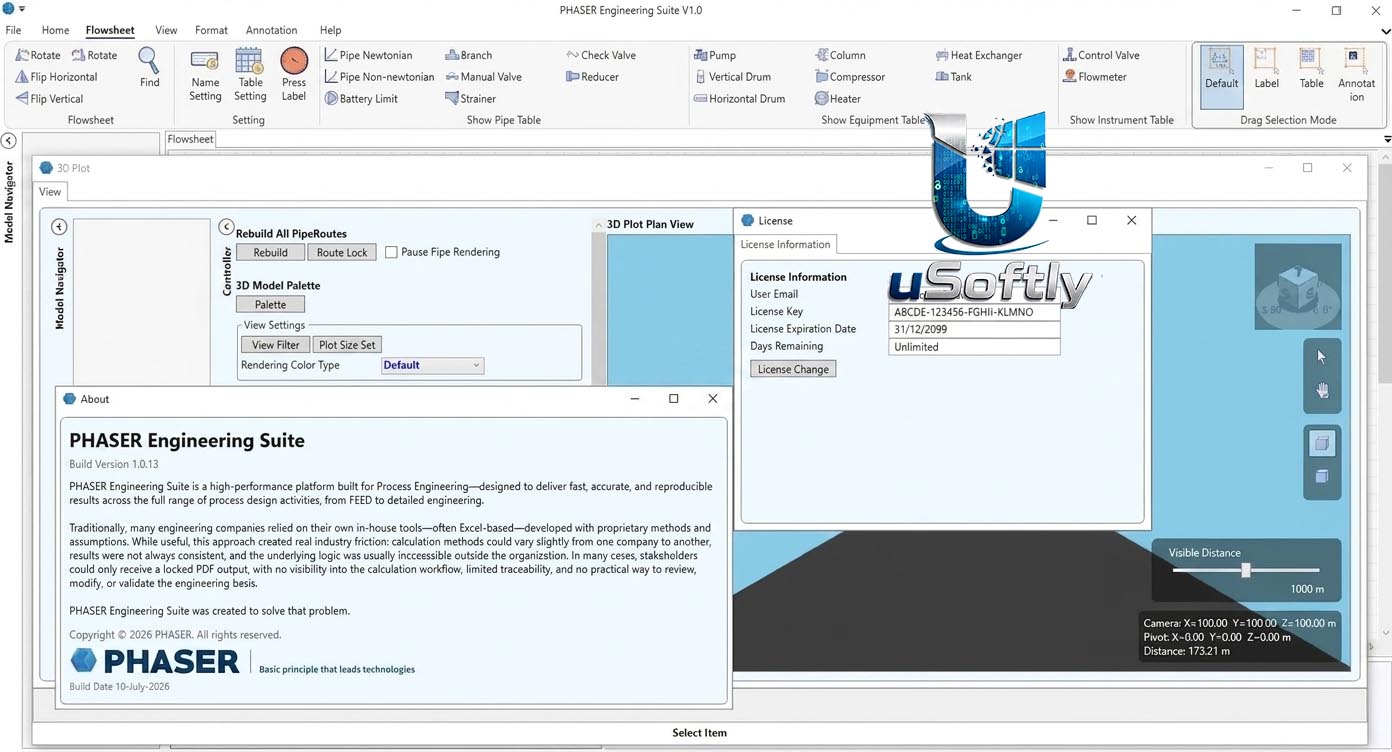Switch drag selection mode to Default
1392x752 pixels.
(1221, 75)
